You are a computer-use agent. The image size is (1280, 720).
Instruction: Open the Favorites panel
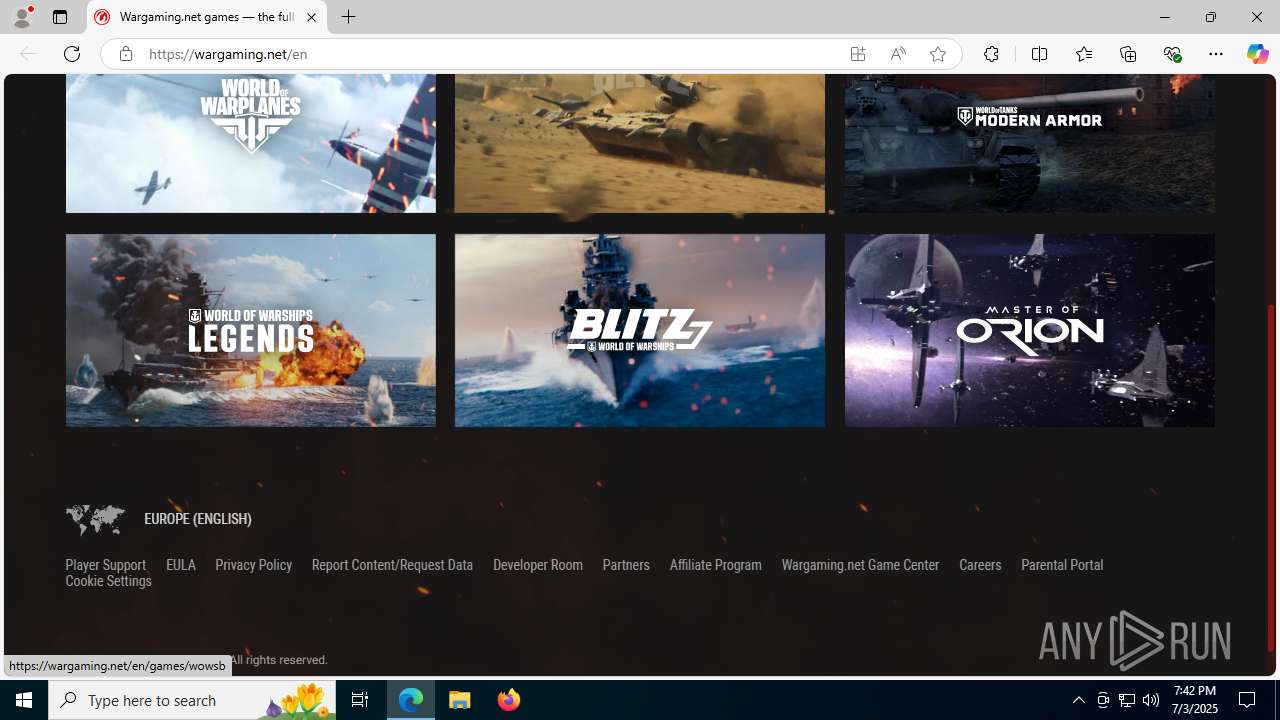click(1083, 54)
